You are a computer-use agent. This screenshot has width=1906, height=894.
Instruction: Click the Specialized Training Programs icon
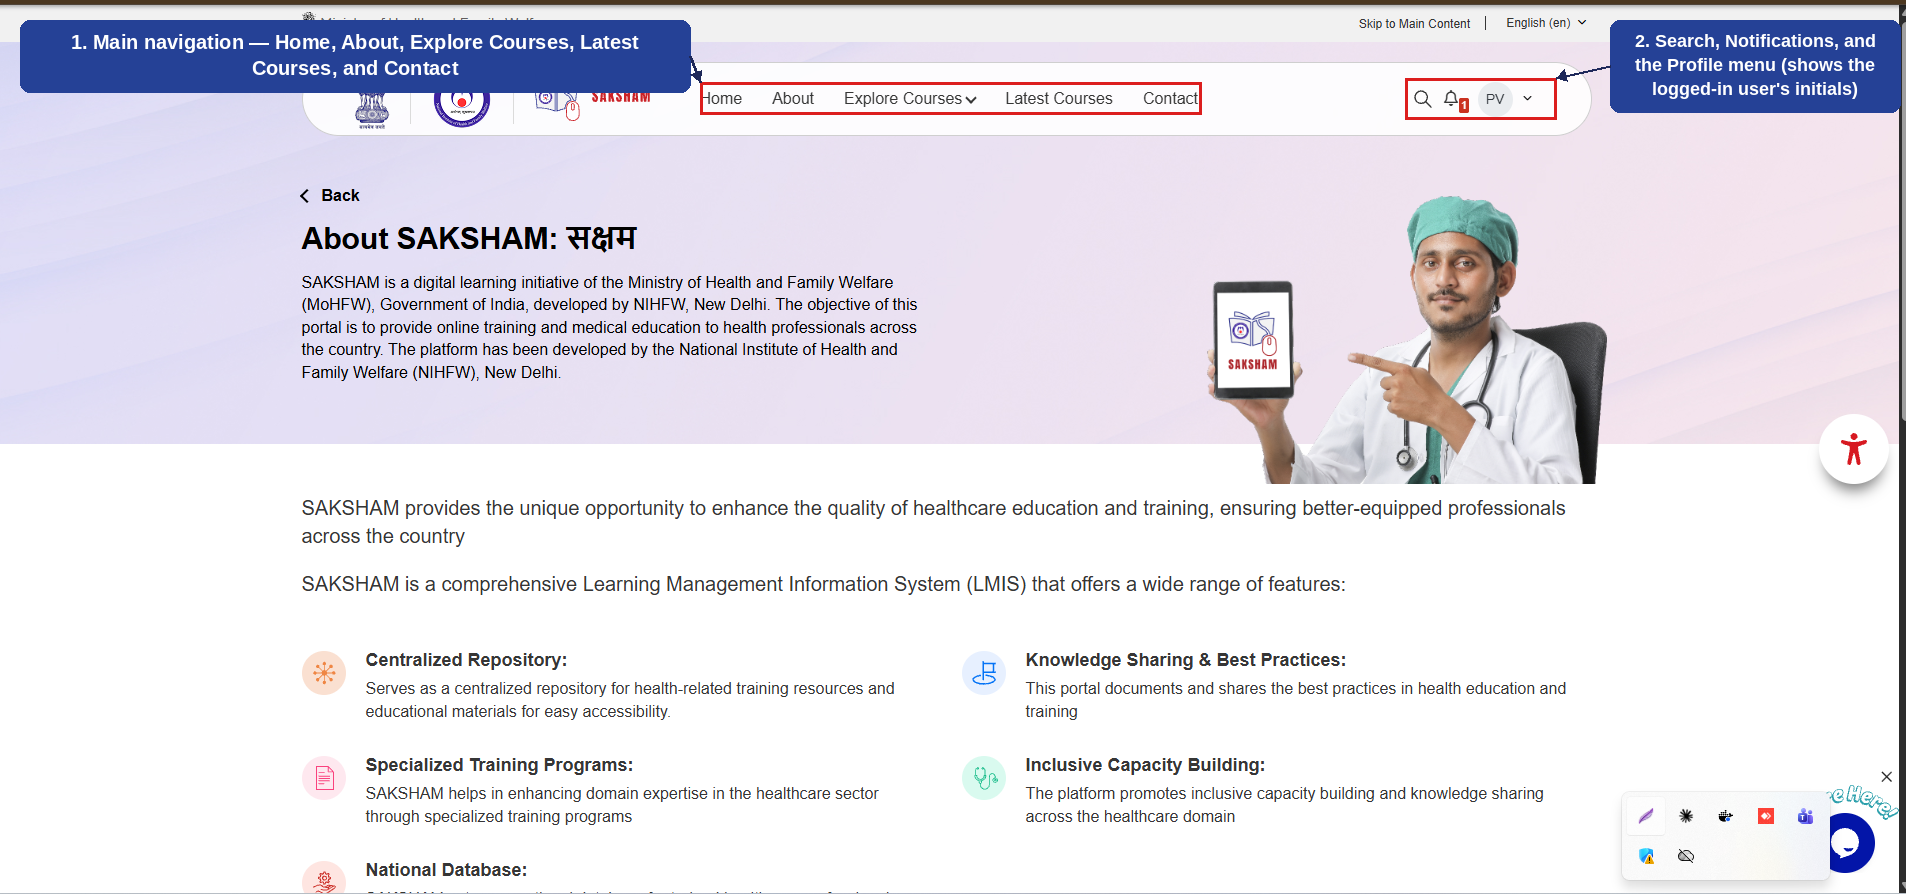tap(324, 778)
